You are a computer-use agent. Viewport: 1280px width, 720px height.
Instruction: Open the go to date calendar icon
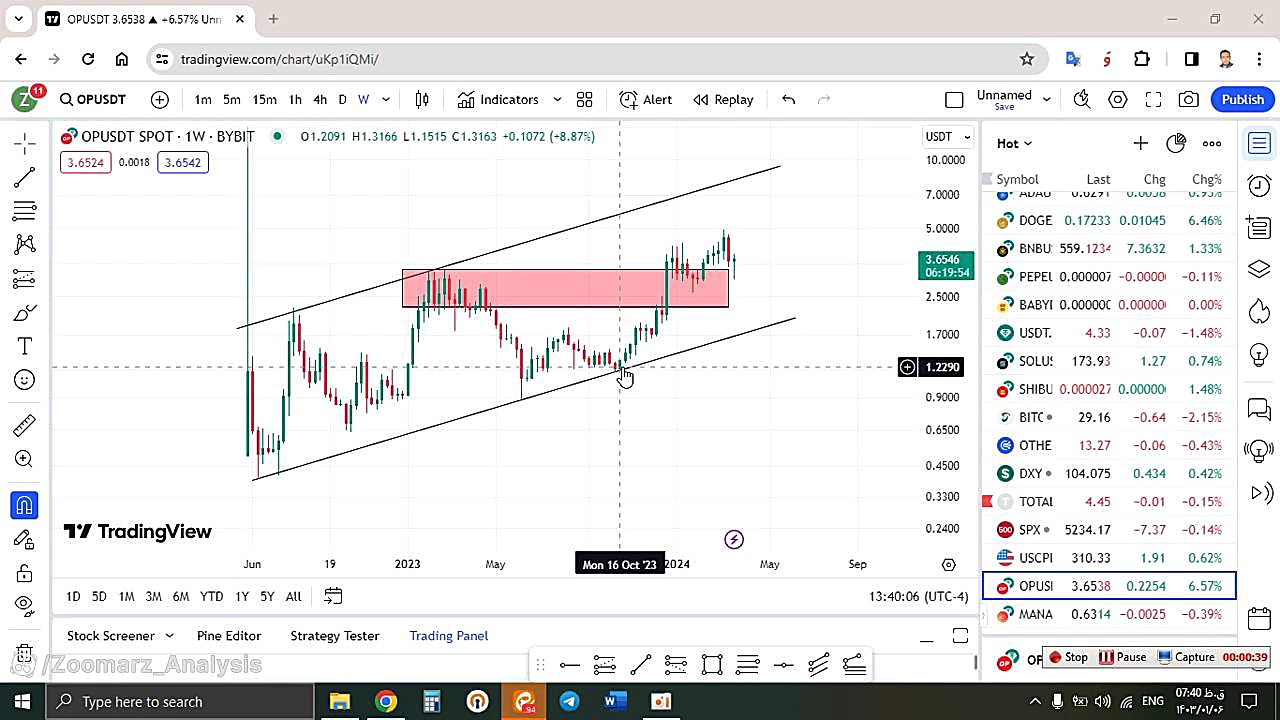click(333, 596)
